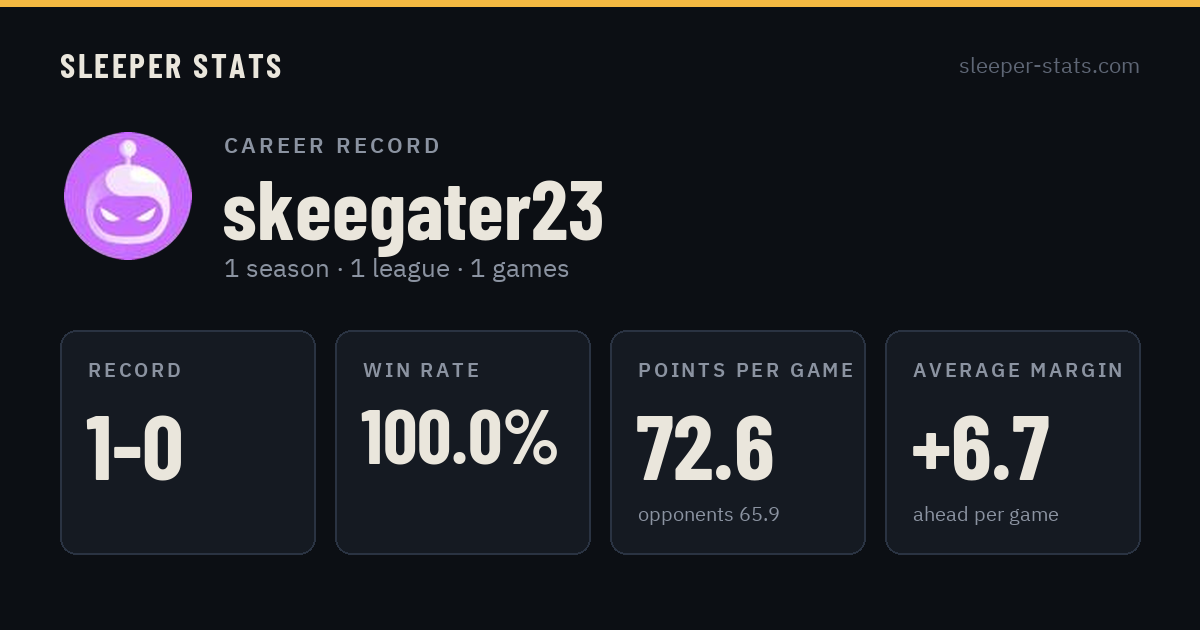Select the skeegater23 username heading
This screenshot has height=630, width=1200.
pos(413,213)
